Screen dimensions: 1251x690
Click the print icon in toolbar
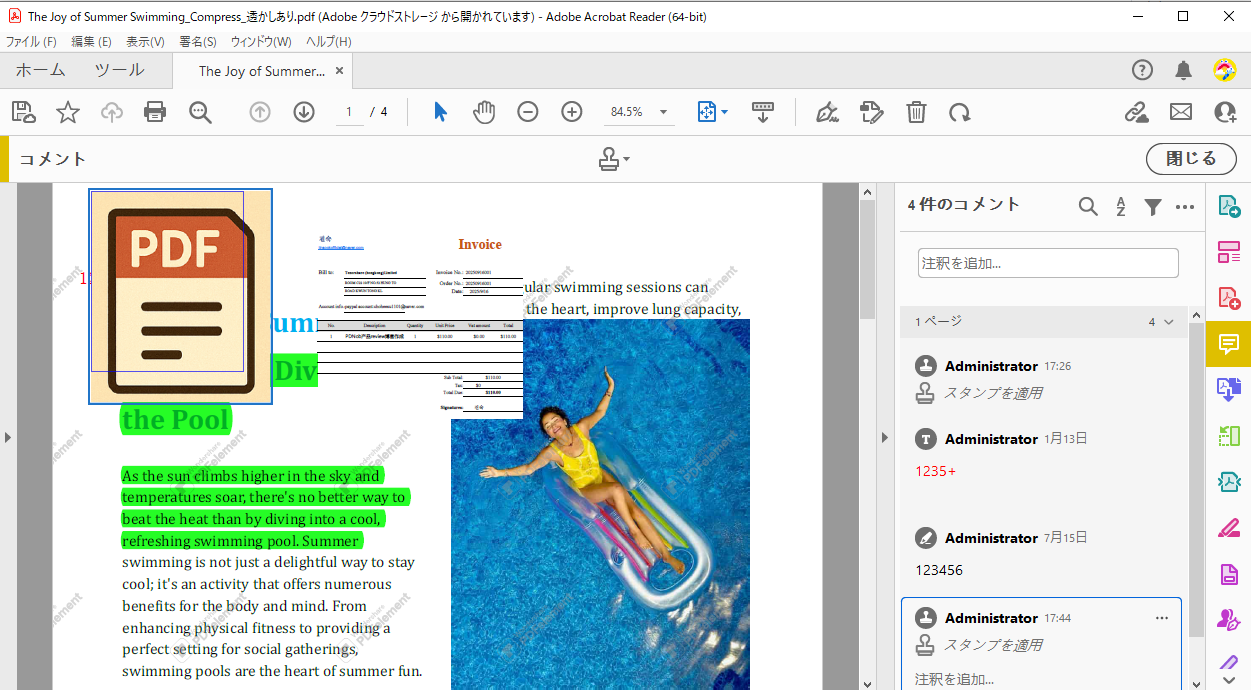155,112
